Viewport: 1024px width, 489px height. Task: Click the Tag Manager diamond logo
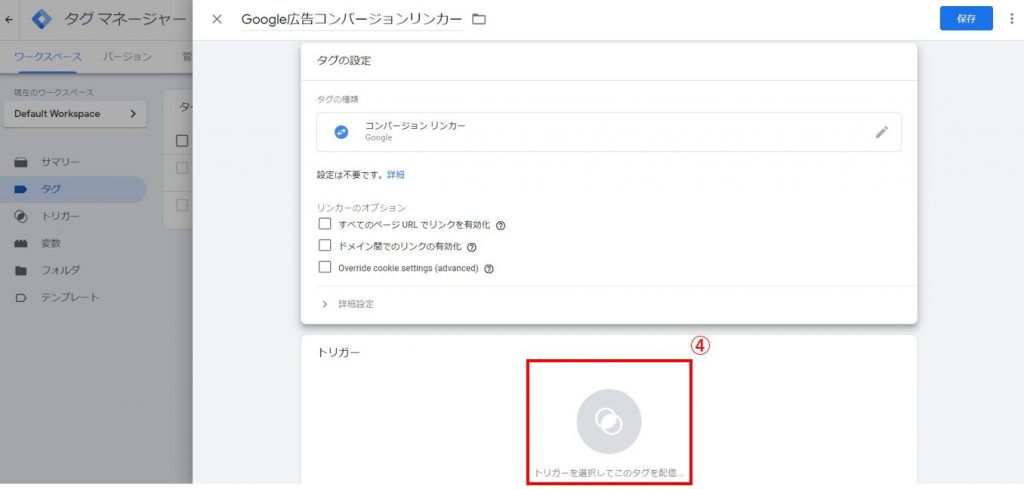(42, 20)
